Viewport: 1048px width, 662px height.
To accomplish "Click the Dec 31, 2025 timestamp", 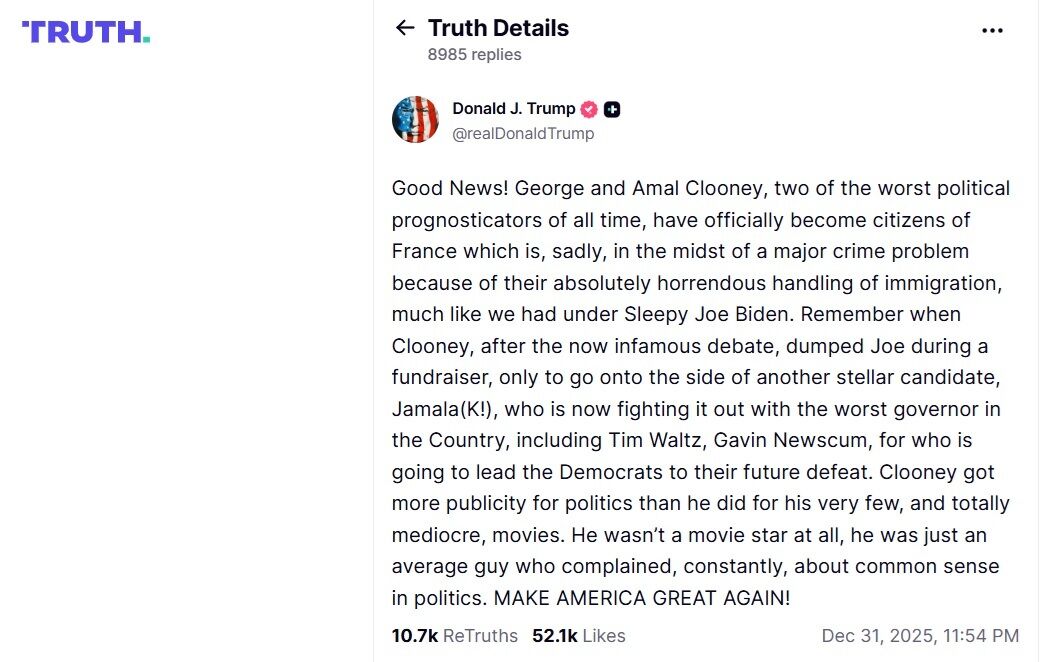I will click(x=919, y=635).
